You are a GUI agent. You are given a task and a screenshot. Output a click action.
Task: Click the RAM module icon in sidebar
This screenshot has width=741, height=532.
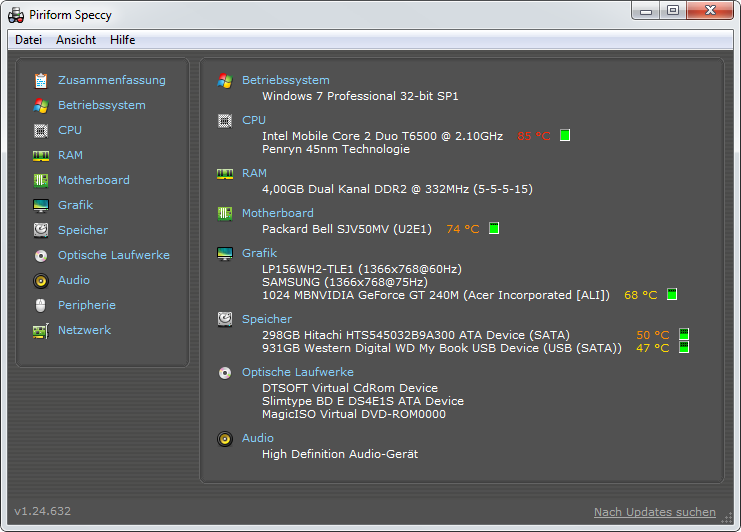pos(41,155)
